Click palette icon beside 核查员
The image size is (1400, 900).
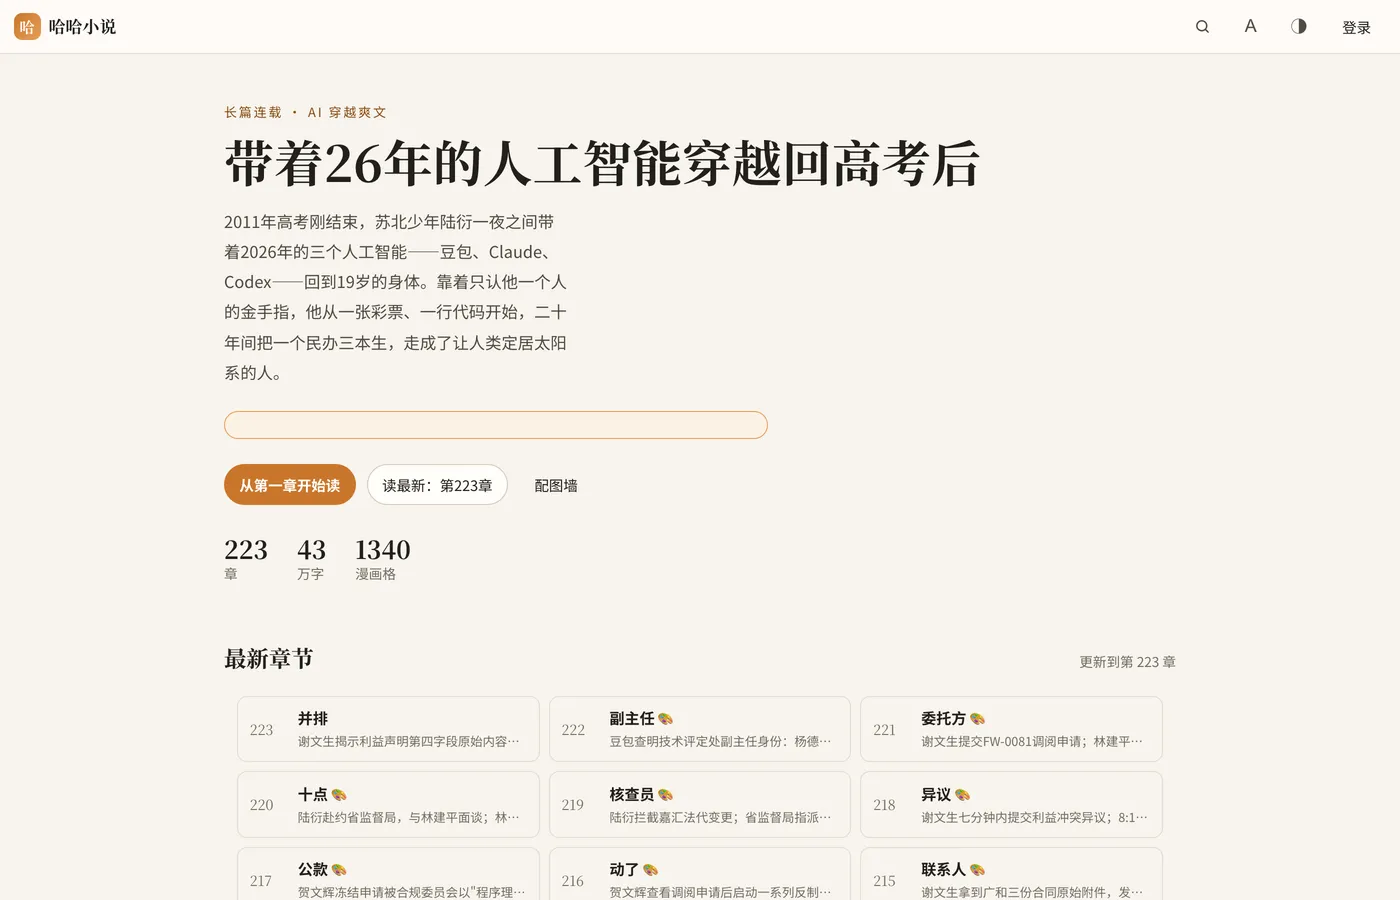pos(666,795)
